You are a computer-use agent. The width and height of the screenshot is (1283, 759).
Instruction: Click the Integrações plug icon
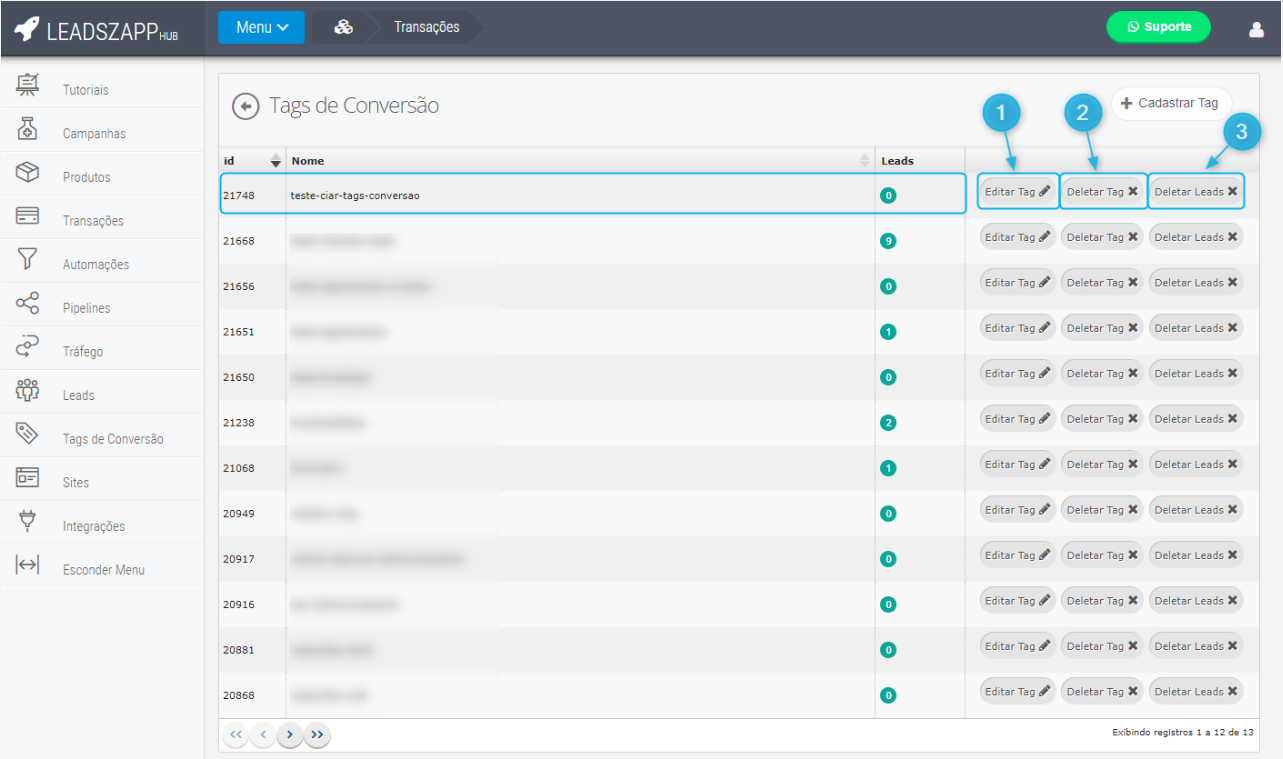27,523
